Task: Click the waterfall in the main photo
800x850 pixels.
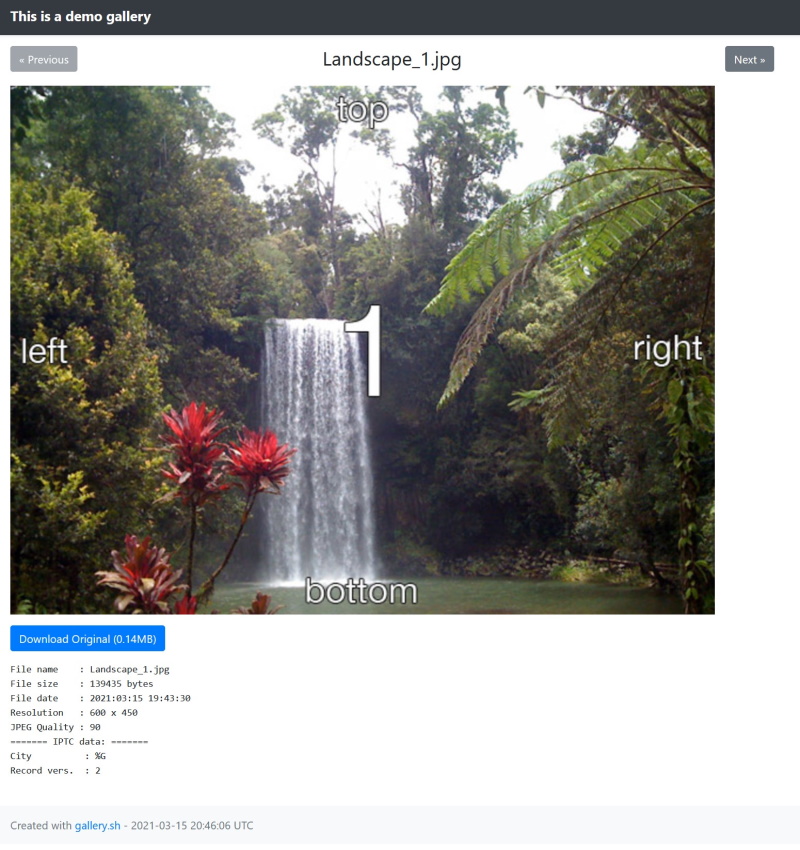Action: 318,450
